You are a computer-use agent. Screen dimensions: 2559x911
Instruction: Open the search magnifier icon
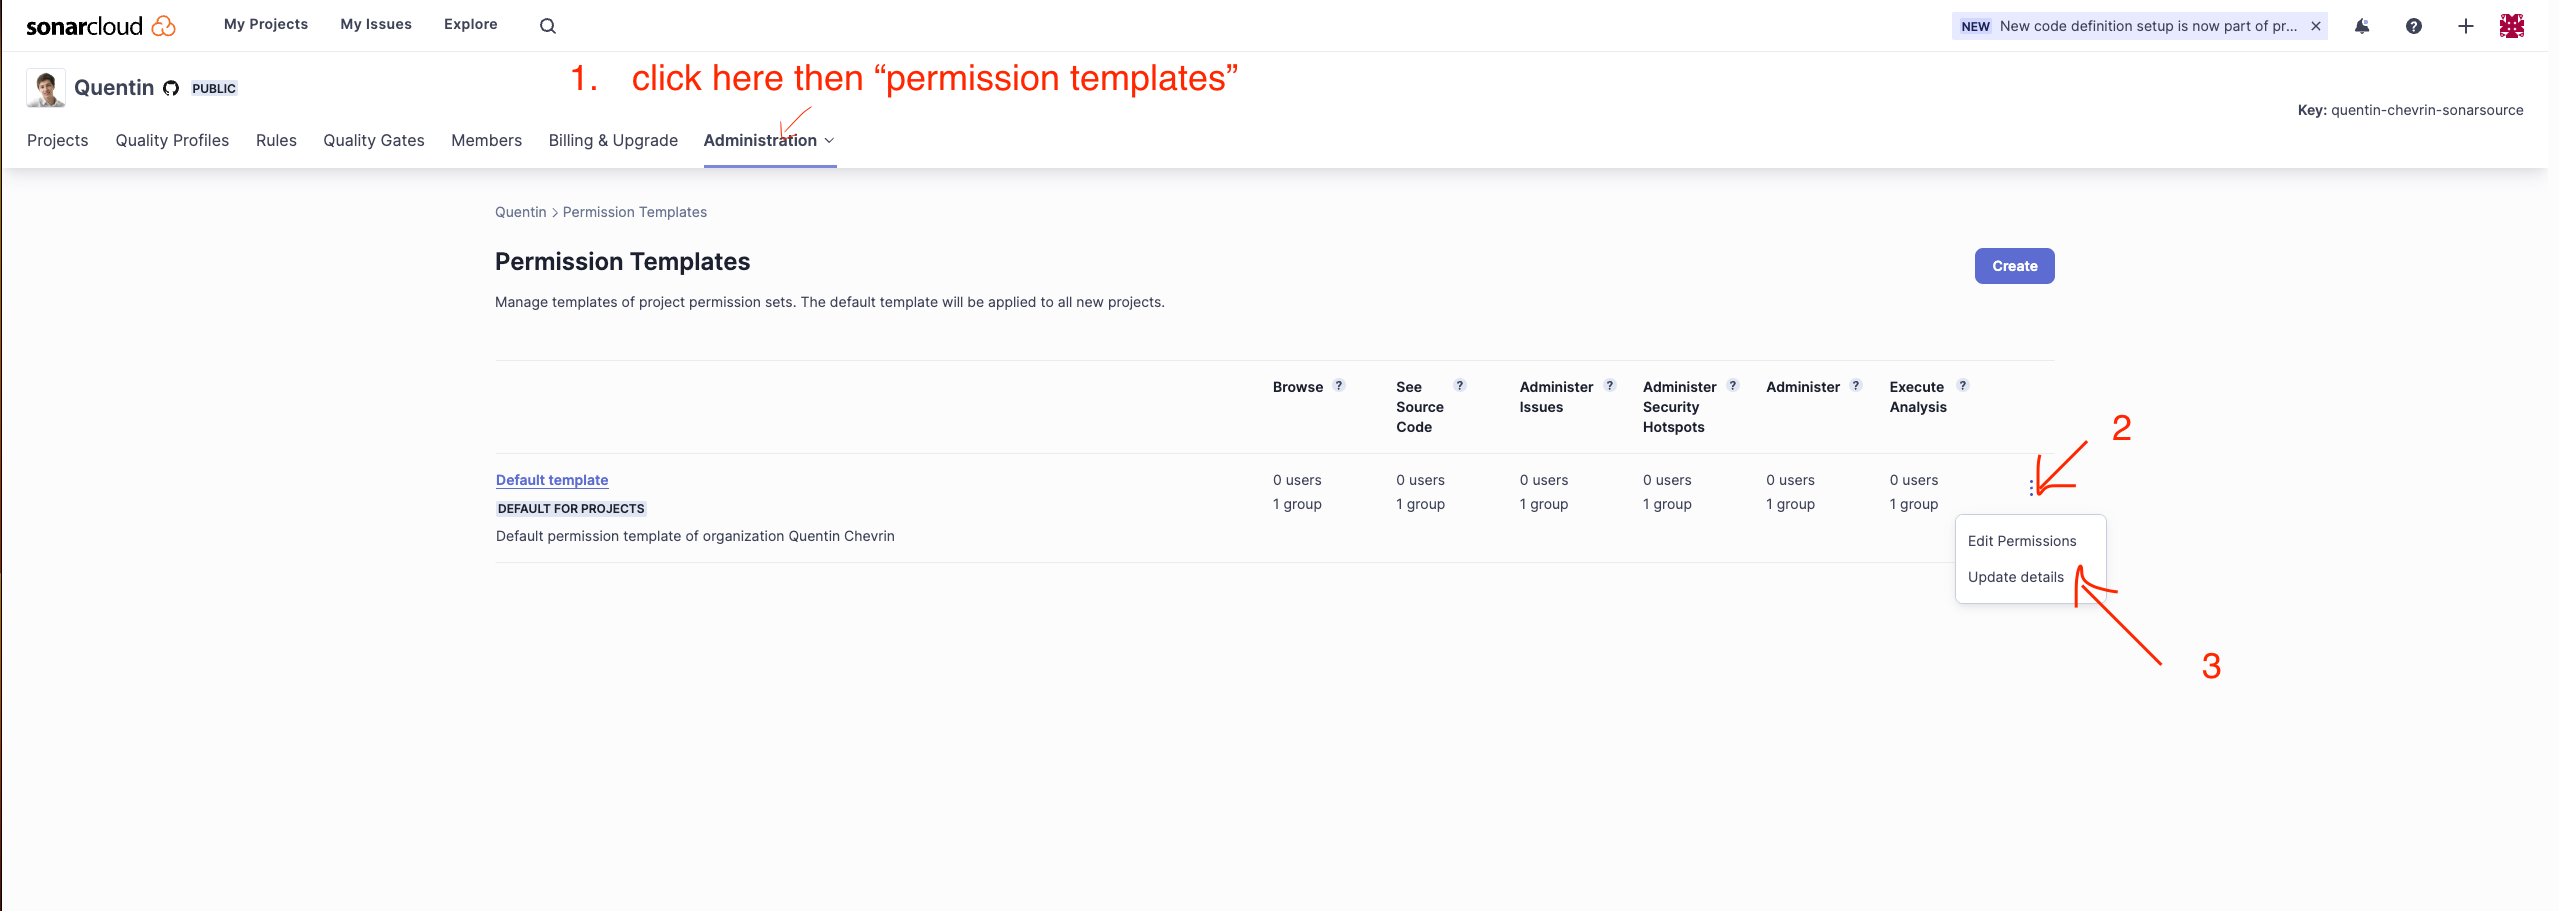click(x=547, y=25)
